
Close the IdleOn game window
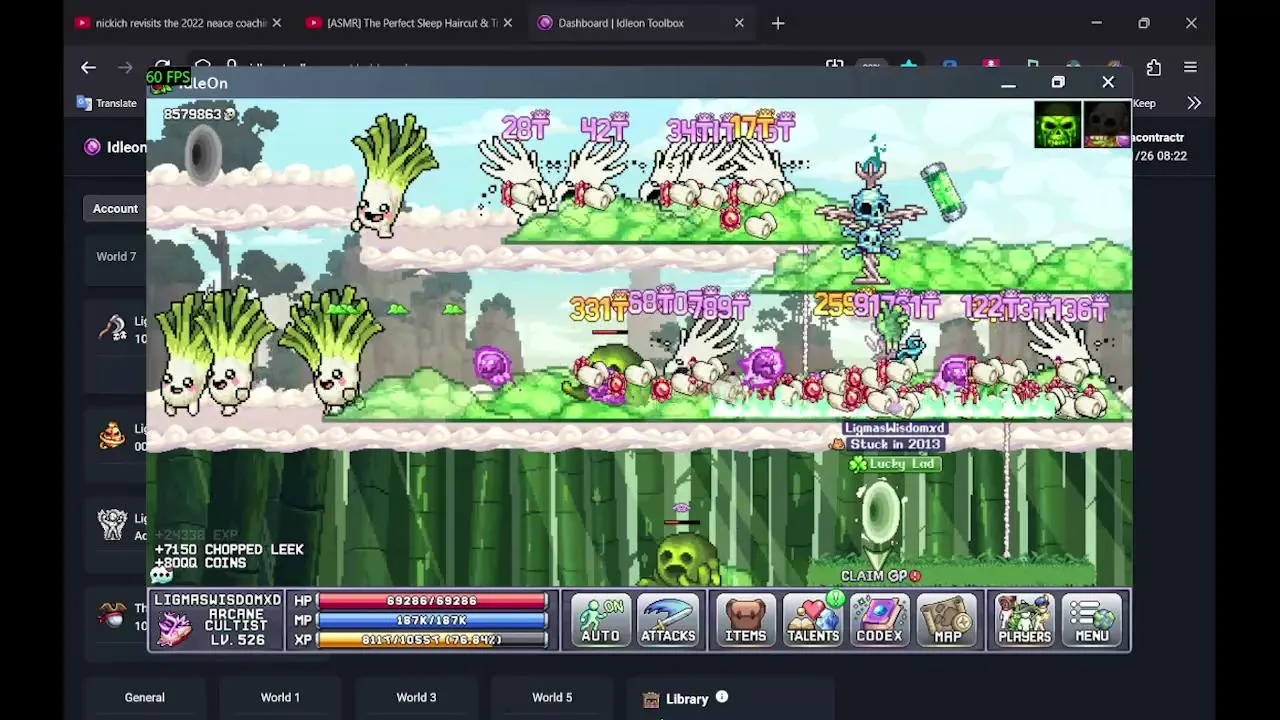tap(1108, 83)
